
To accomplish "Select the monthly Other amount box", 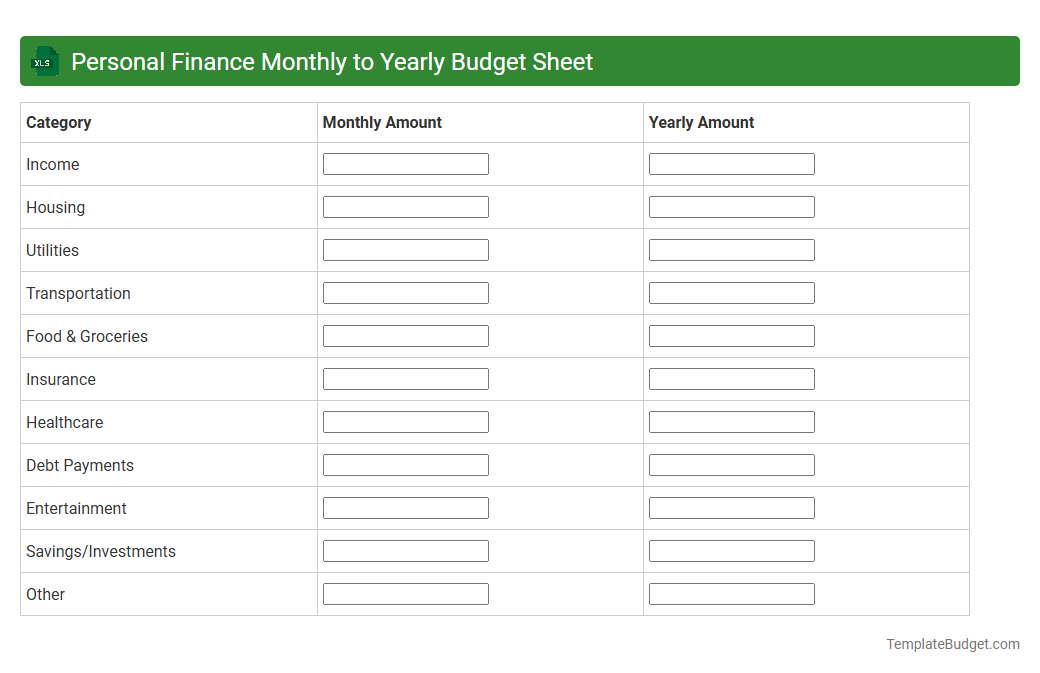I will click(405, 593).
